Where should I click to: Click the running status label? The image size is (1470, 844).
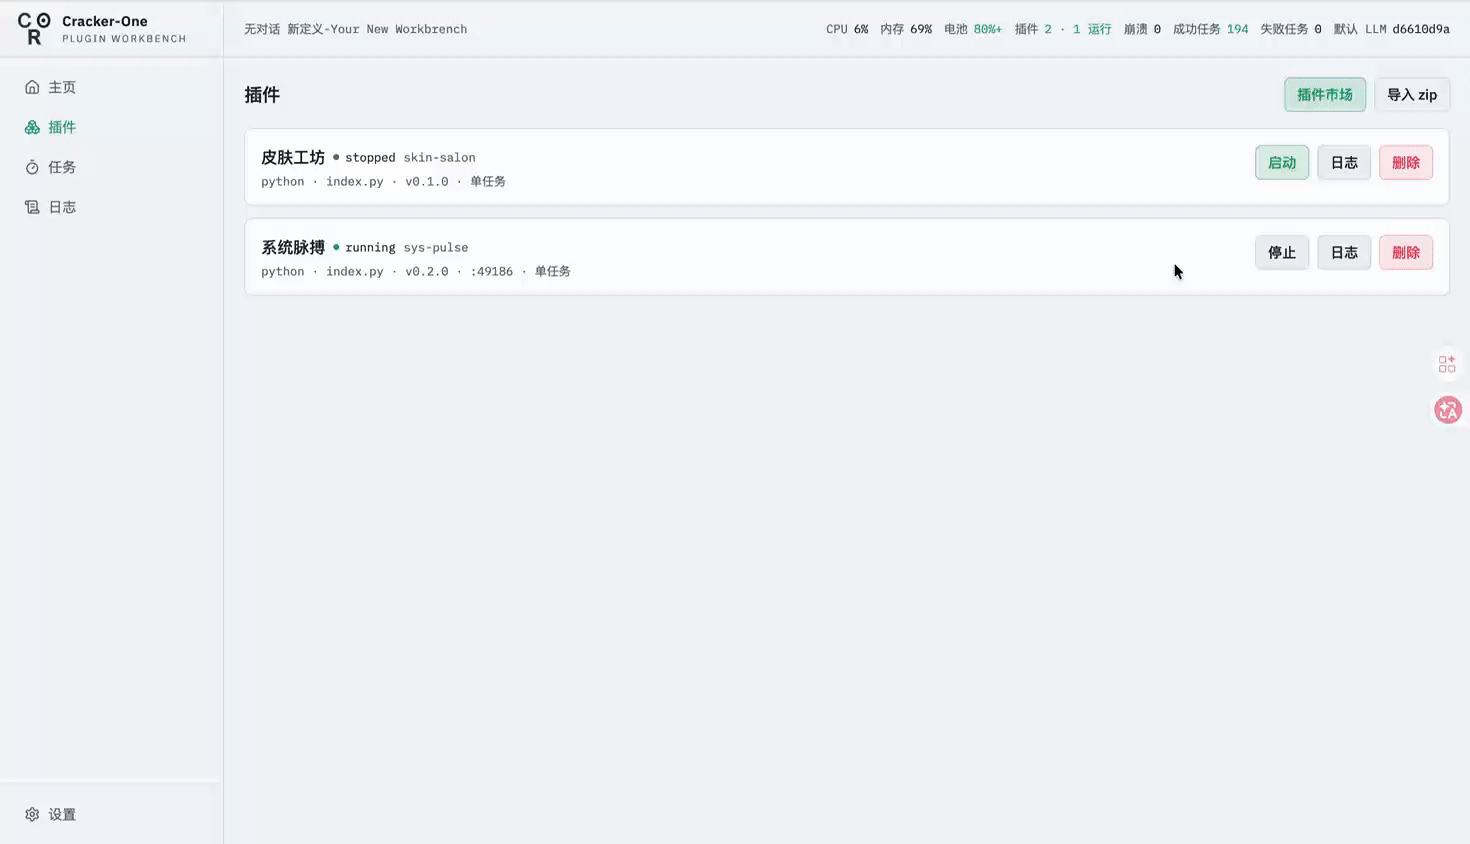[370, 247]
